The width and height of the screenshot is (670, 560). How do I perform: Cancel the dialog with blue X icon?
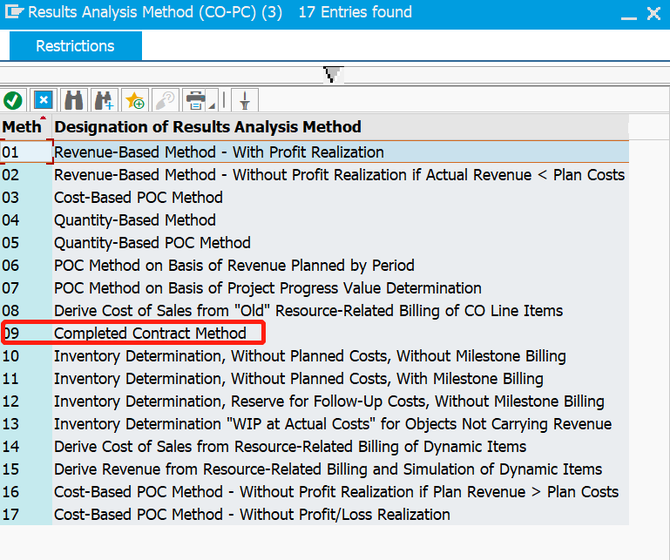tap(43, 101)
